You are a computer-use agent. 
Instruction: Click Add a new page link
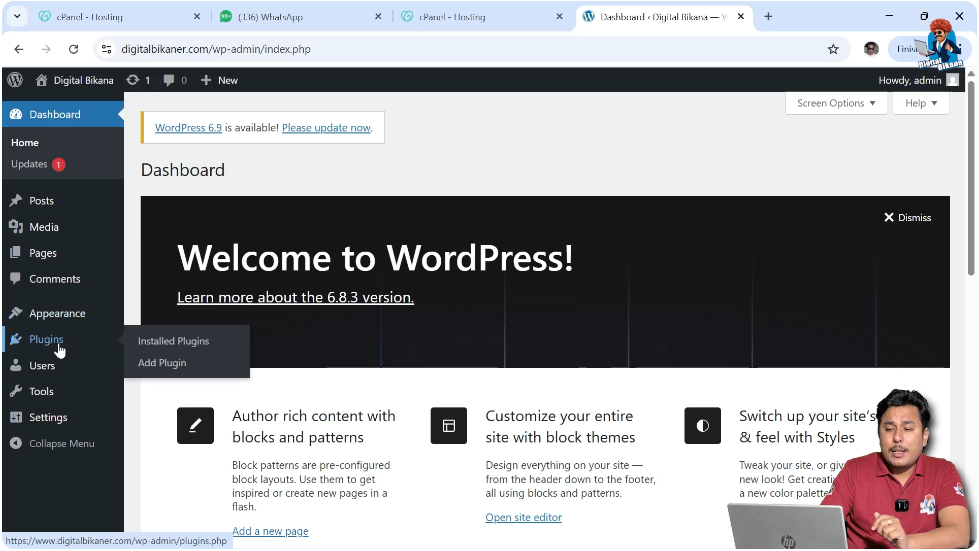(x=270, y=531)
